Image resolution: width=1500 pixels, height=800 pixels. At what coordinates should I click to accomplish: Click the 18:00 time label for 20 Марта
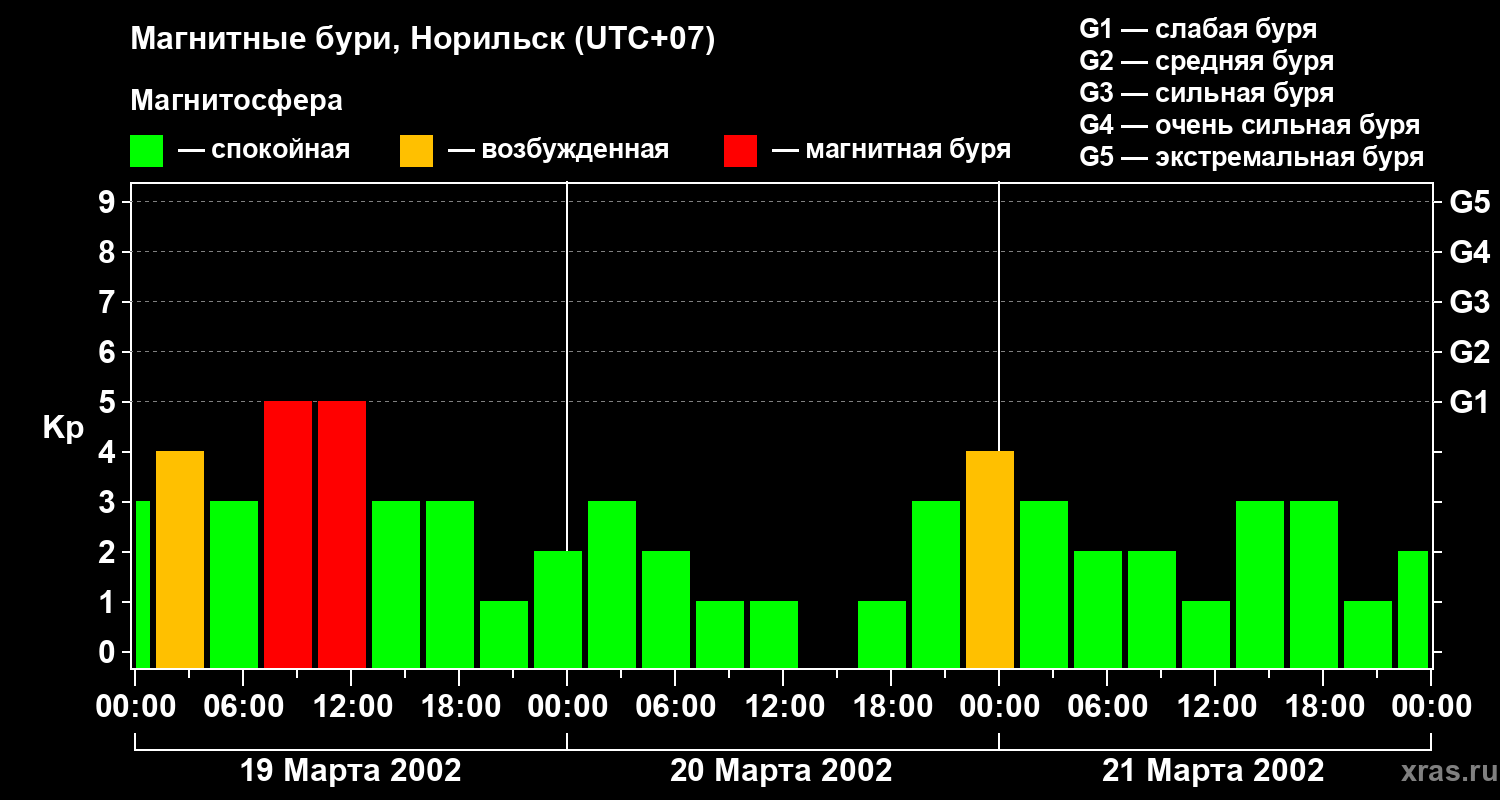[891, 706]
